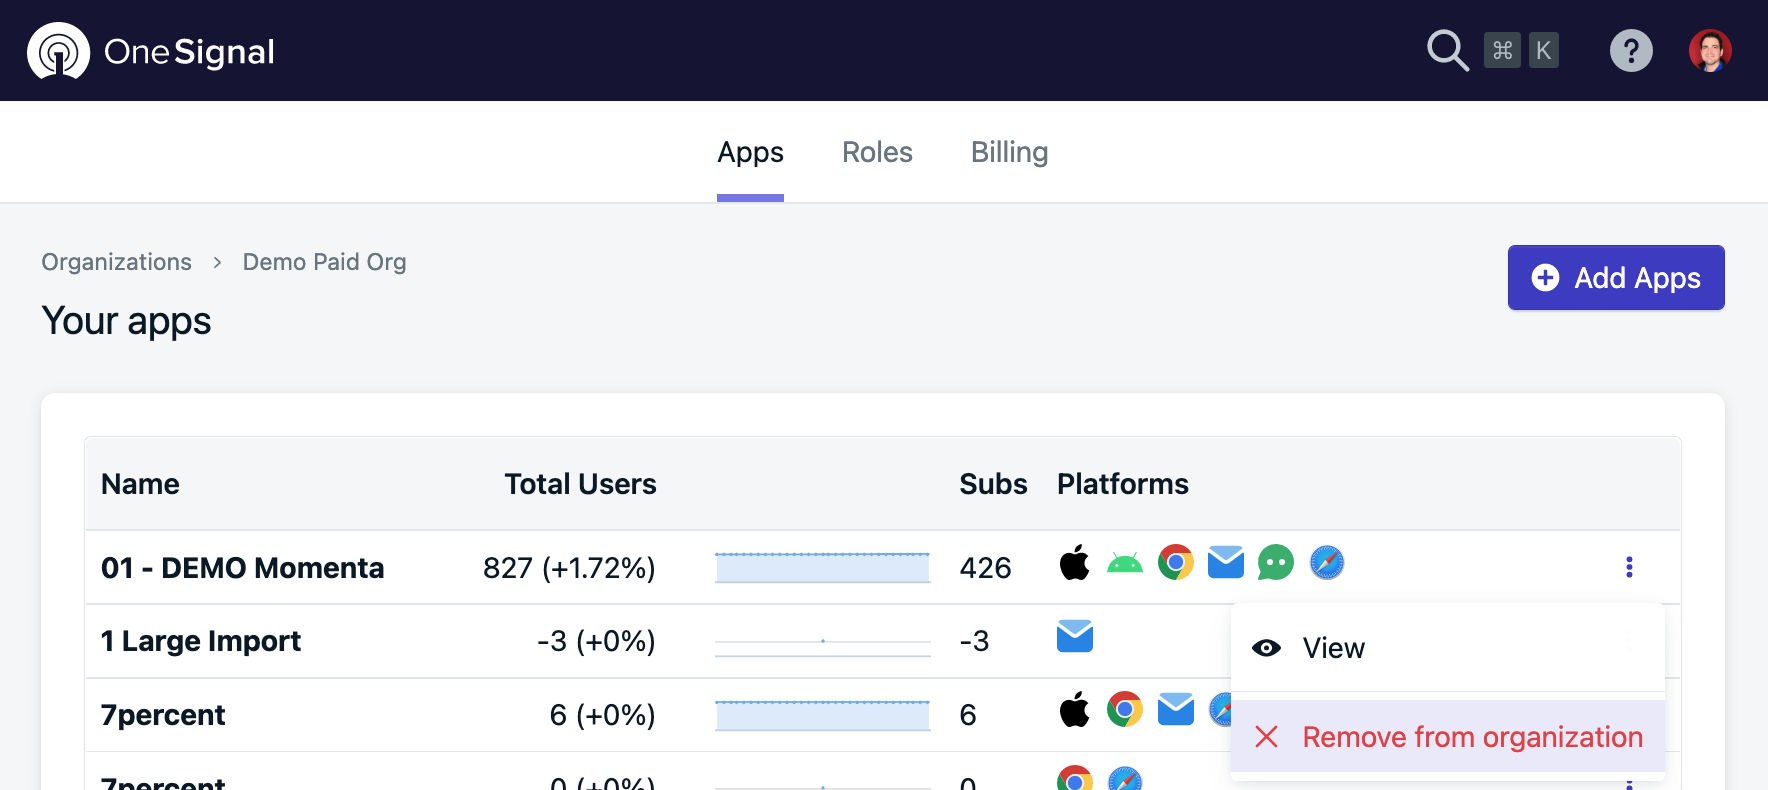Click email icon in DEMO Momenta row
Screen dimensions: 1768x790
(1226, 563)
